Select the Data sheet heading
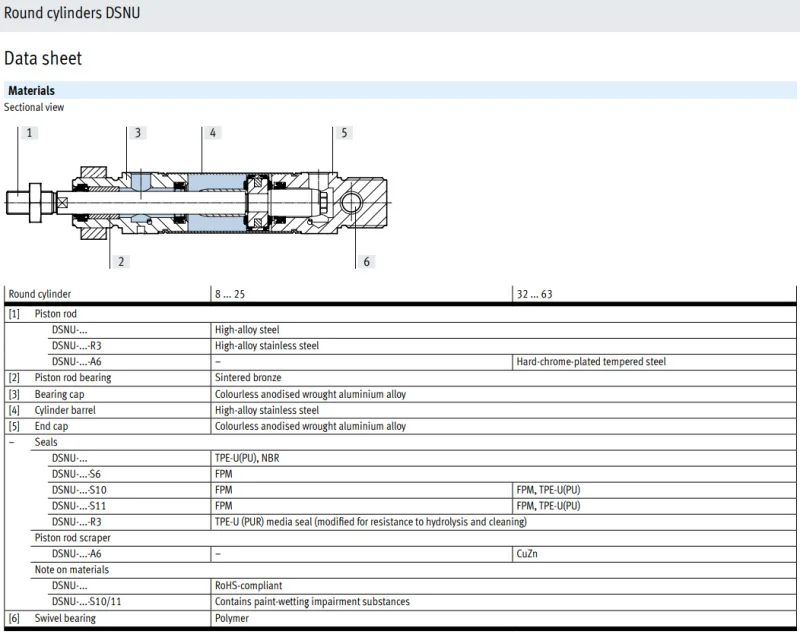800x634 pixels. pos(43,59)
